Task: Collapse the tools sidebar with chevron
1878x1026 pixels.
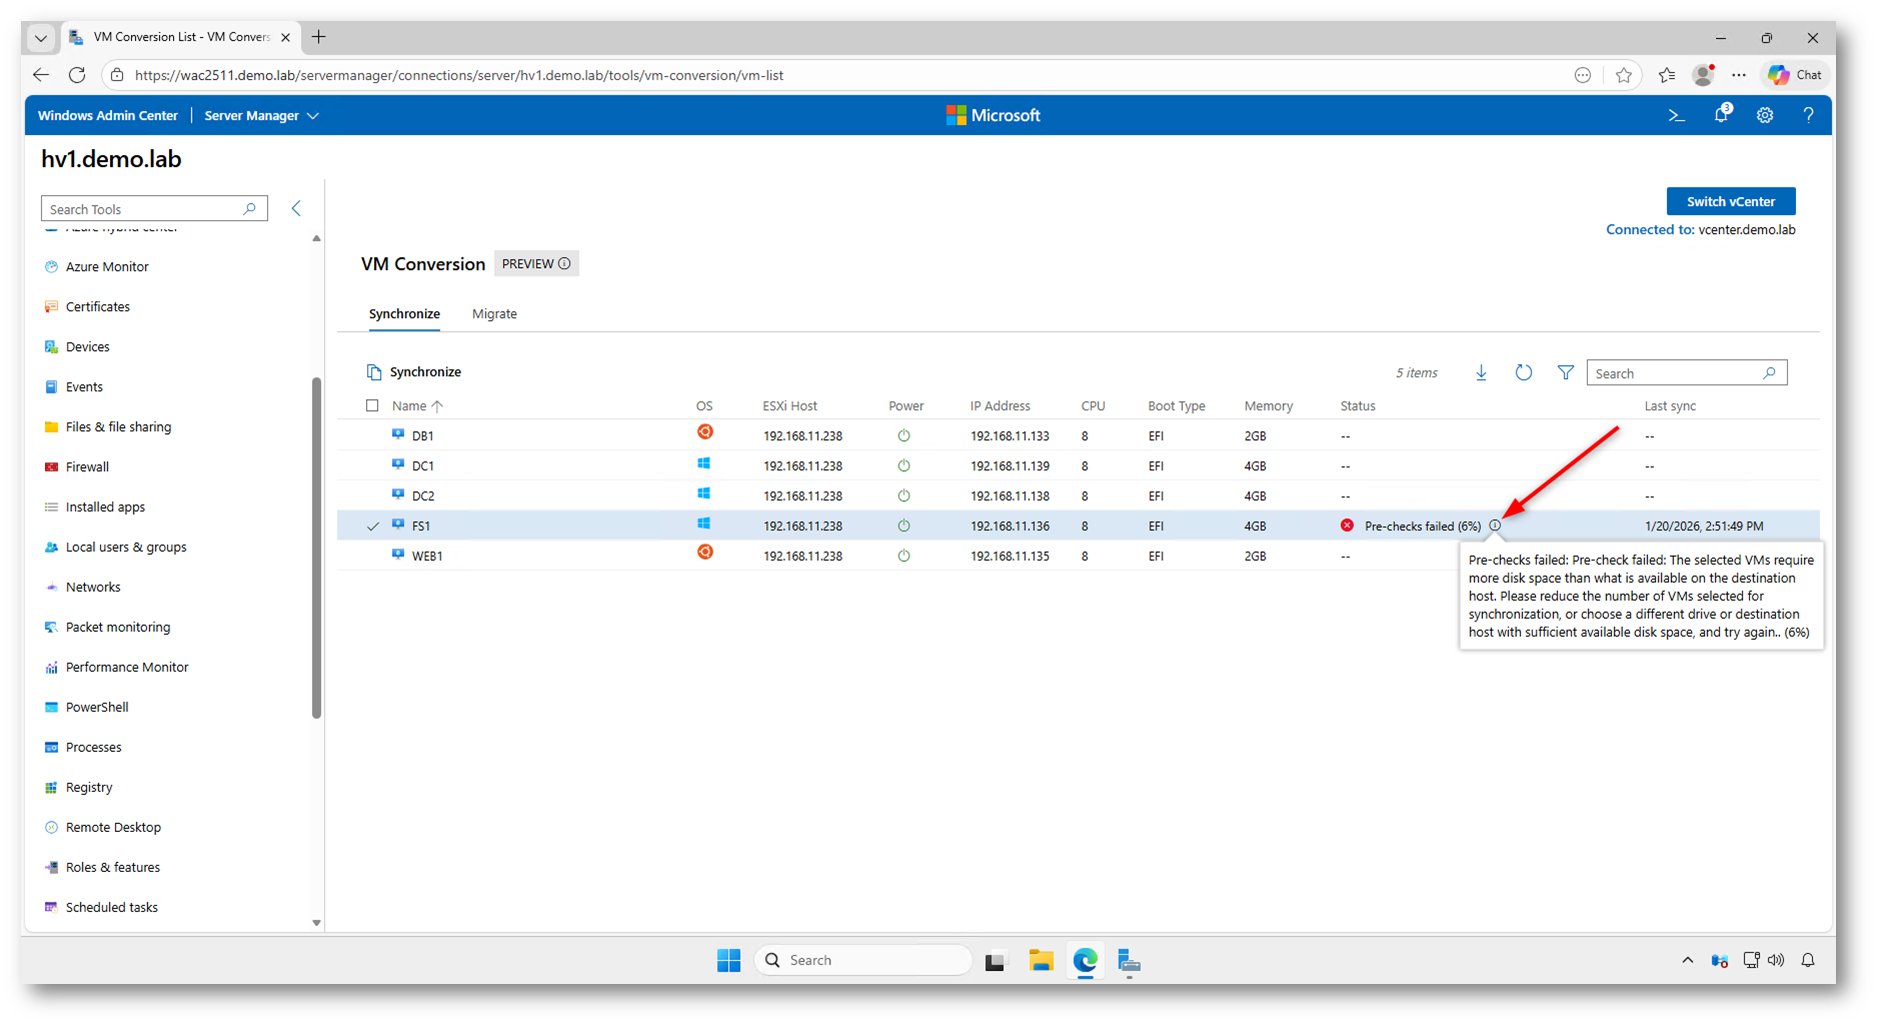Action: [x=296, y=208]
